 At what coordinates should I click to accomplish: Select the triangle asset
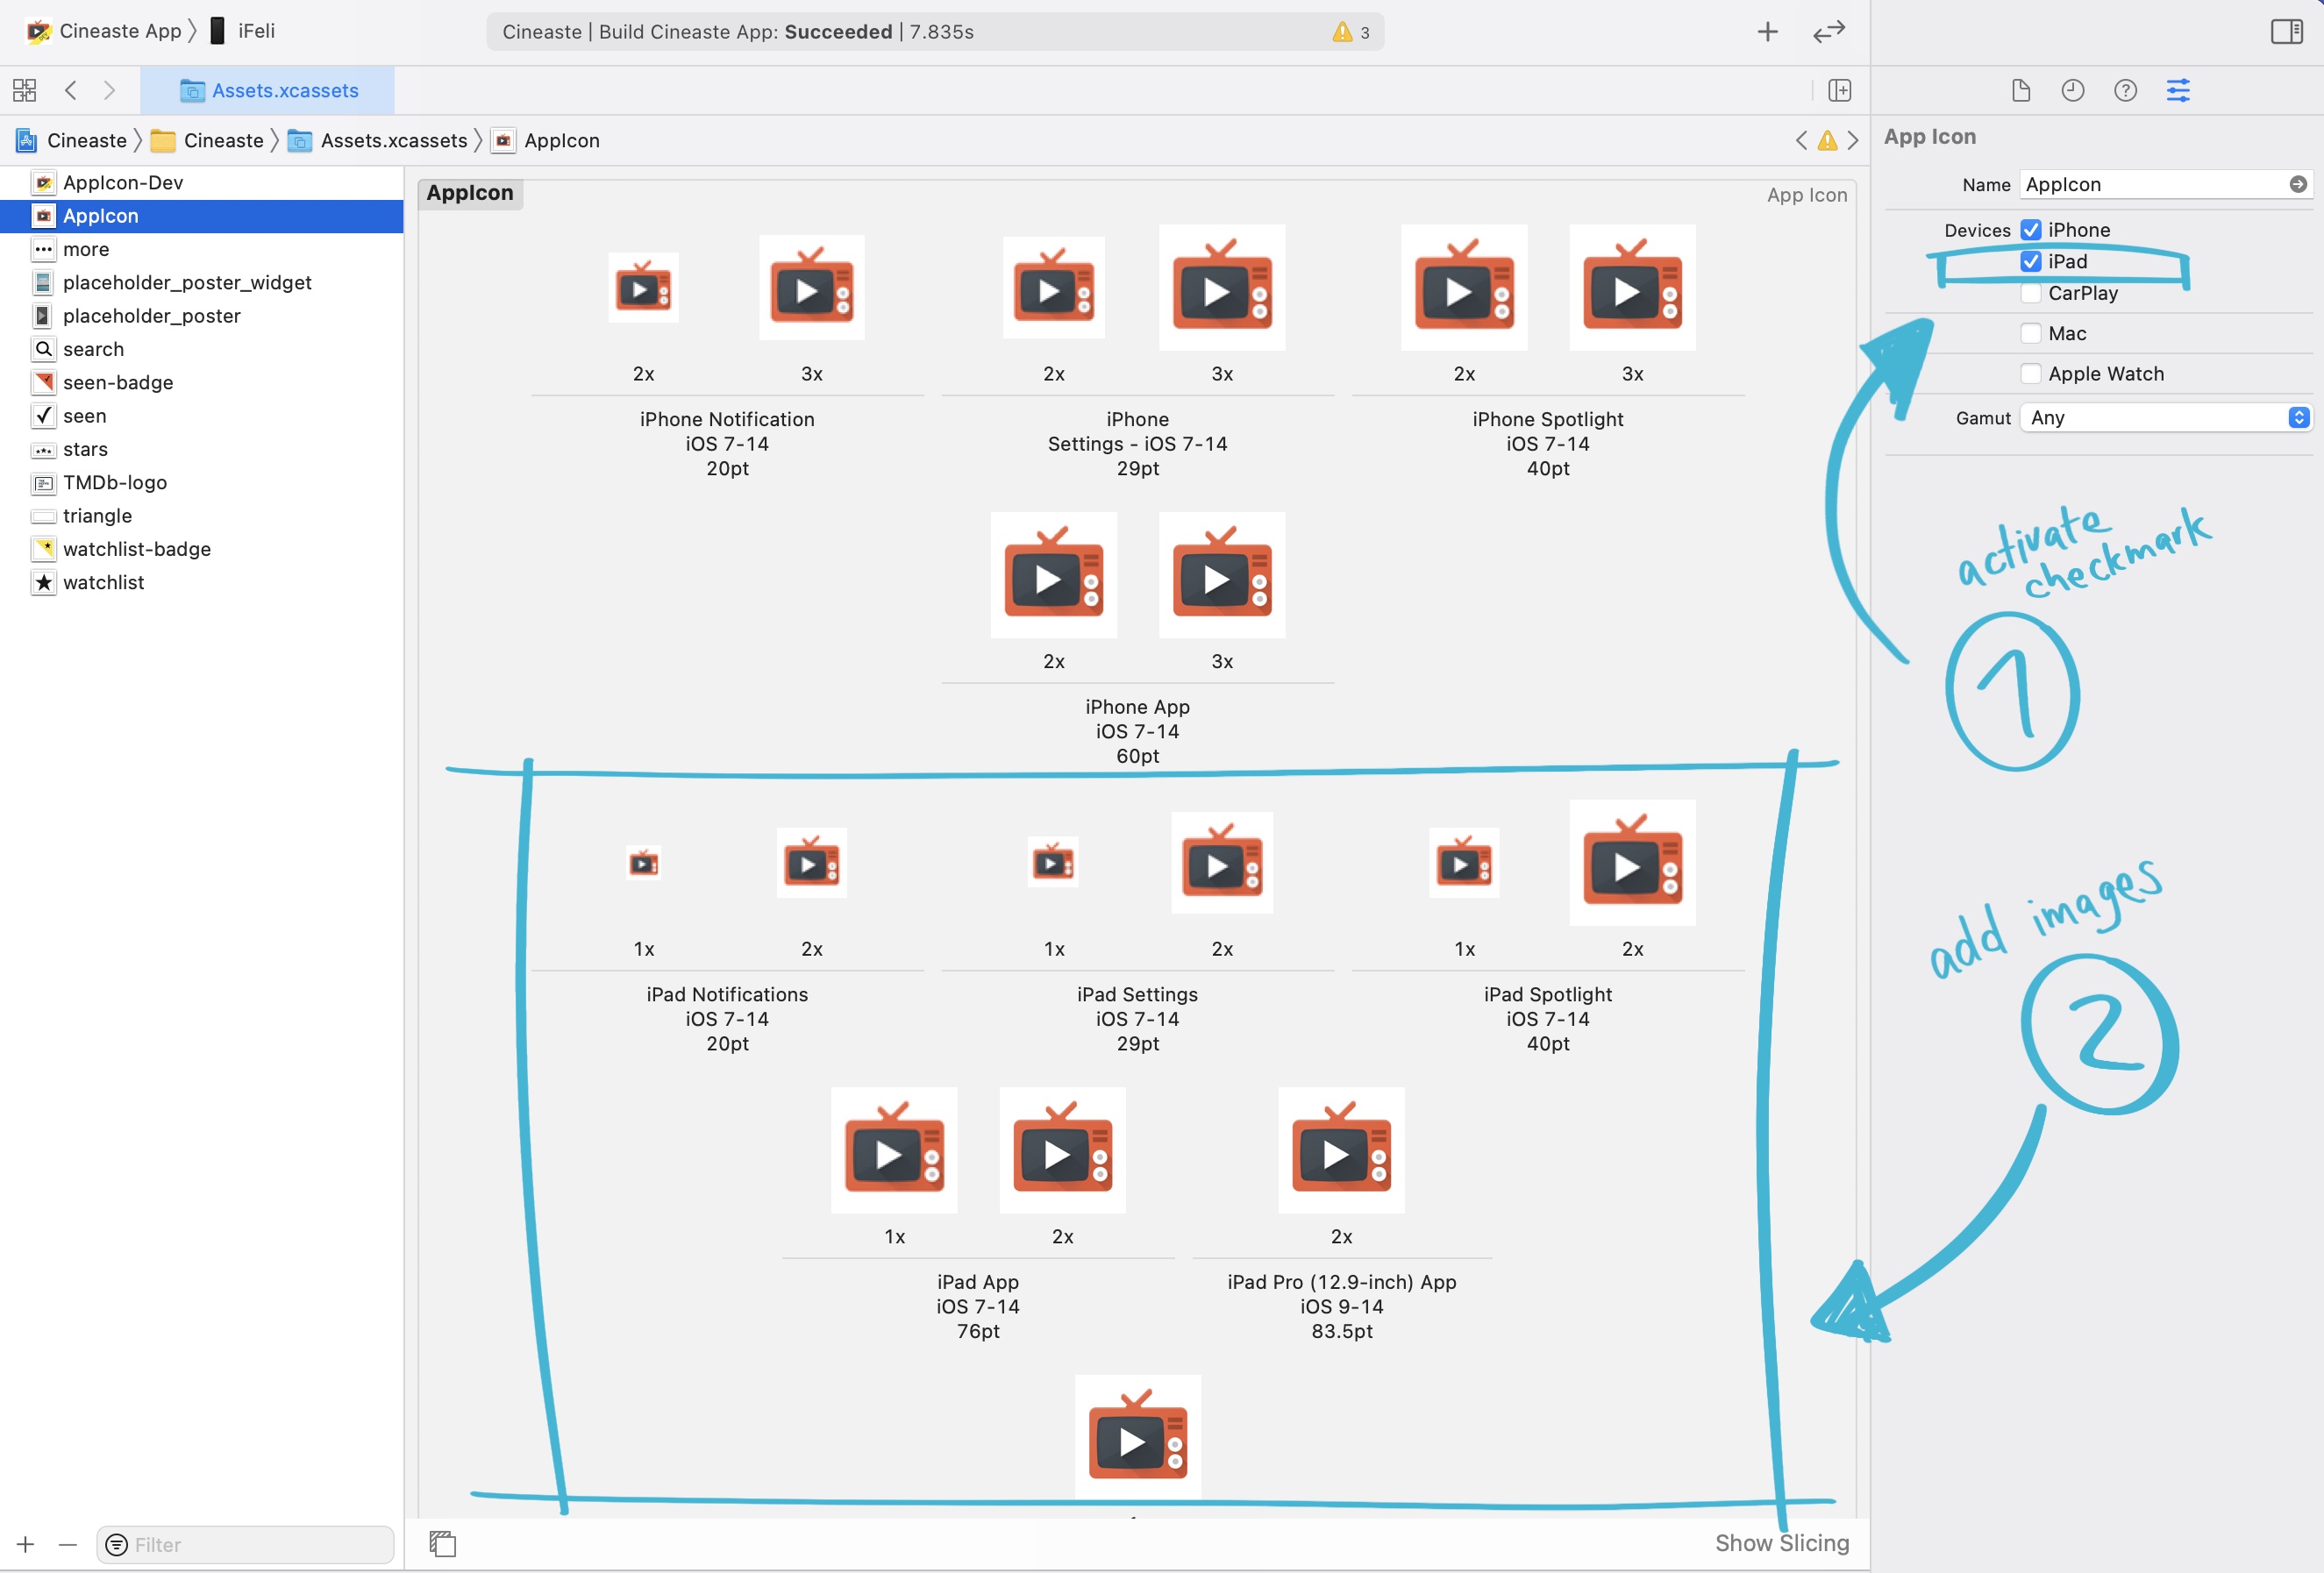tap(202, 516)
